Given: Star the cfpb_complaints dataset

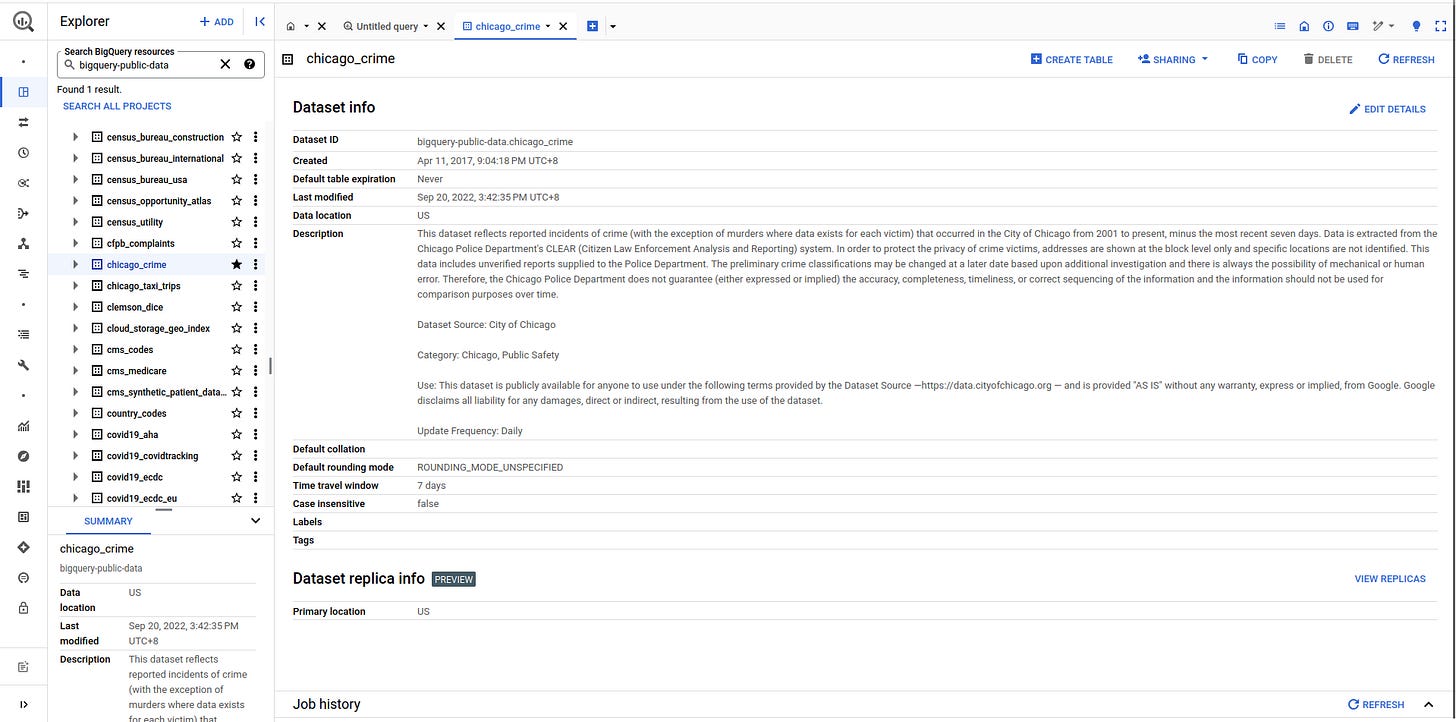Looking at the screenshot, I should 237,243.
